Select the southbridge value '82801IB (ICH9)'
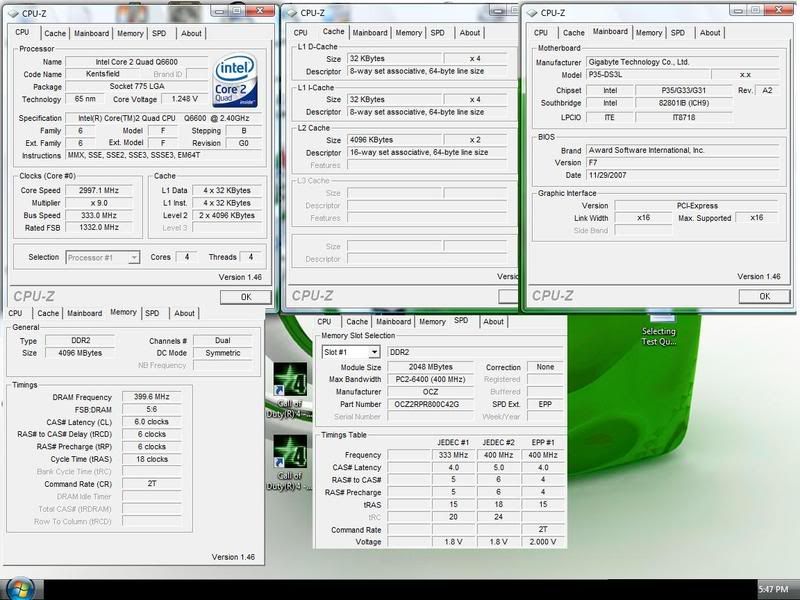 pos(684,103)
